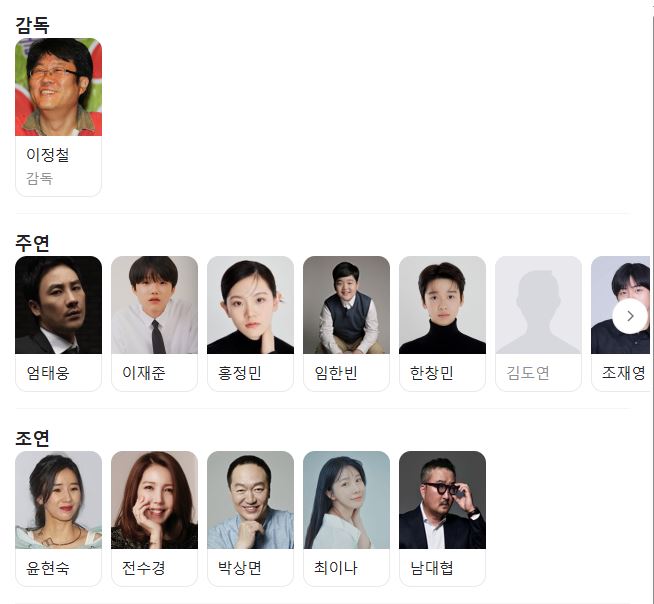The height and width of the screenshot is (604, 654).
Task: View the 남대협 cast photo
Action: coord(442,500)
